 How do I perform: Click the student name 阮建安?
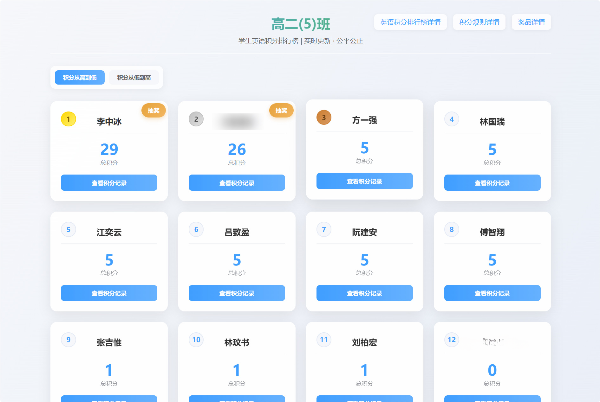click(x=364, y=232)
